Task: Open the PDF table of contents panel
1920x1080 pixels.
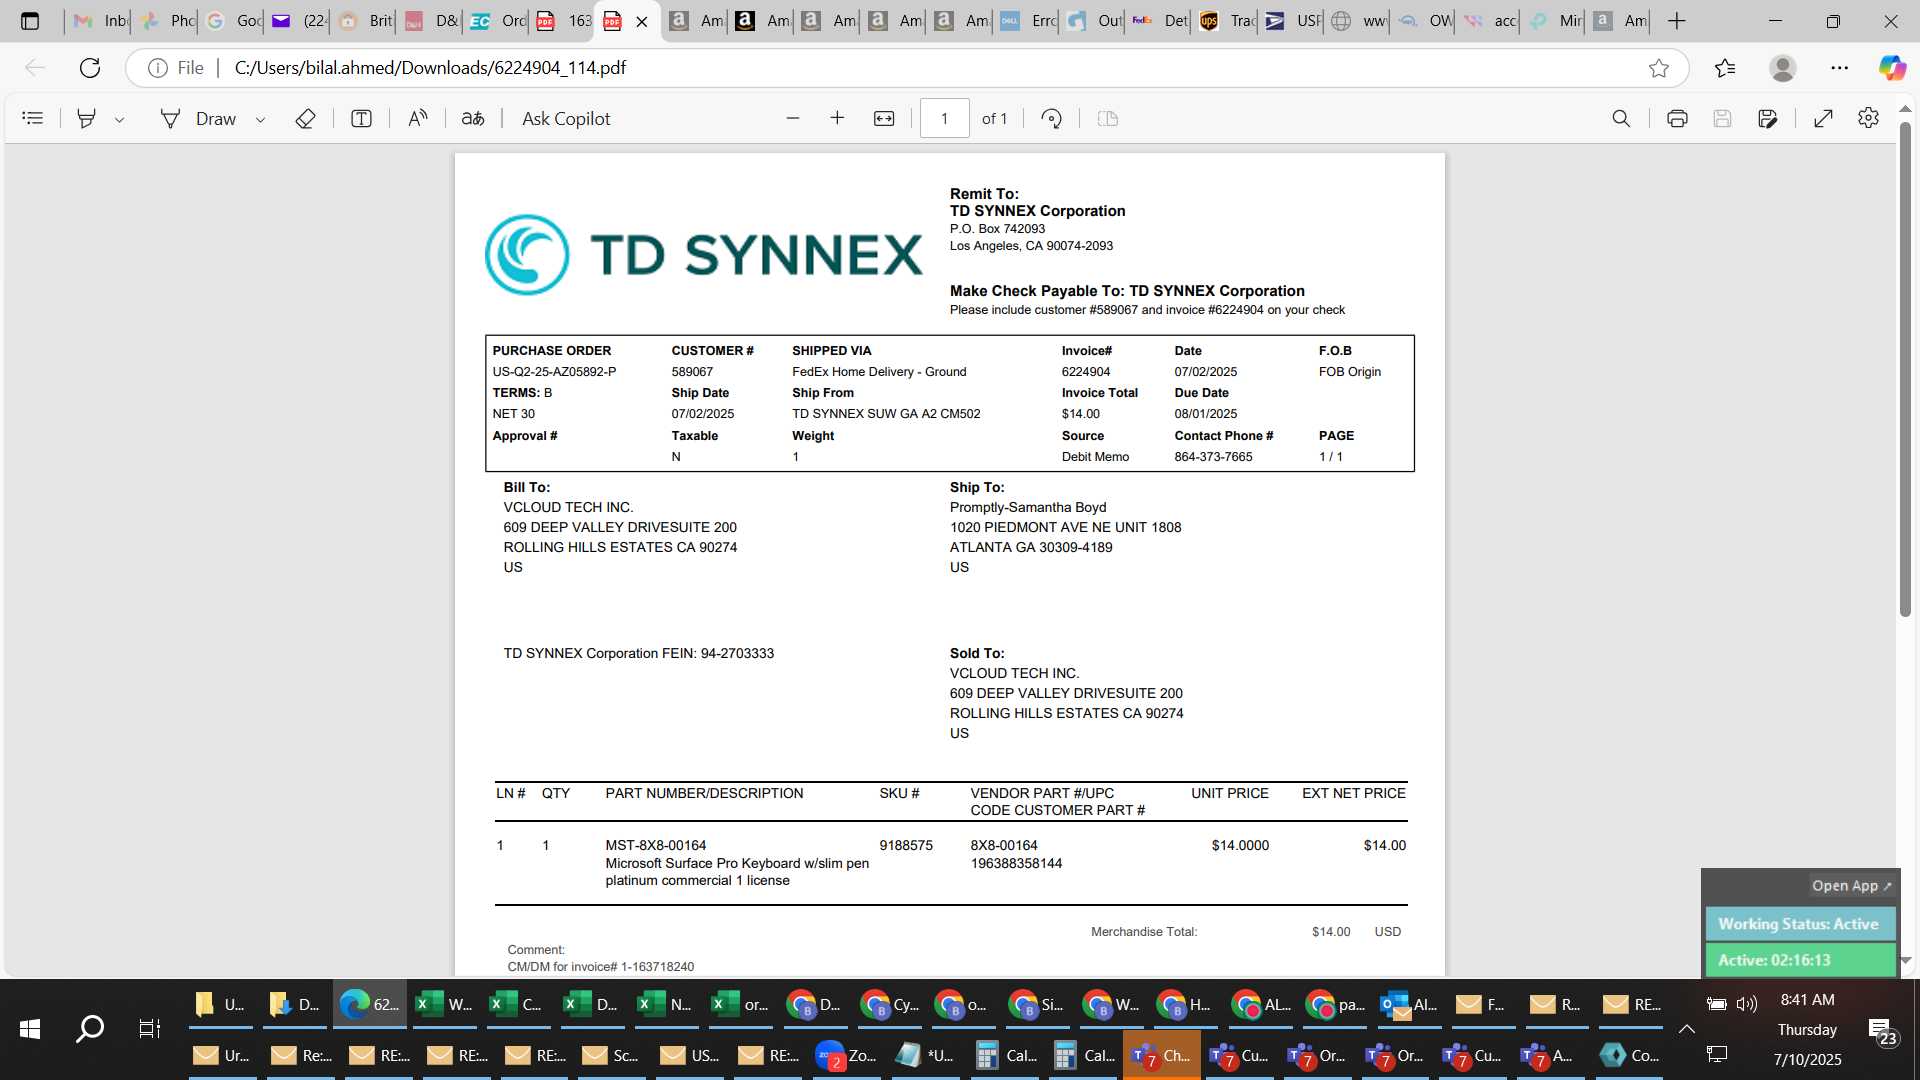Action: coord(33,118)
